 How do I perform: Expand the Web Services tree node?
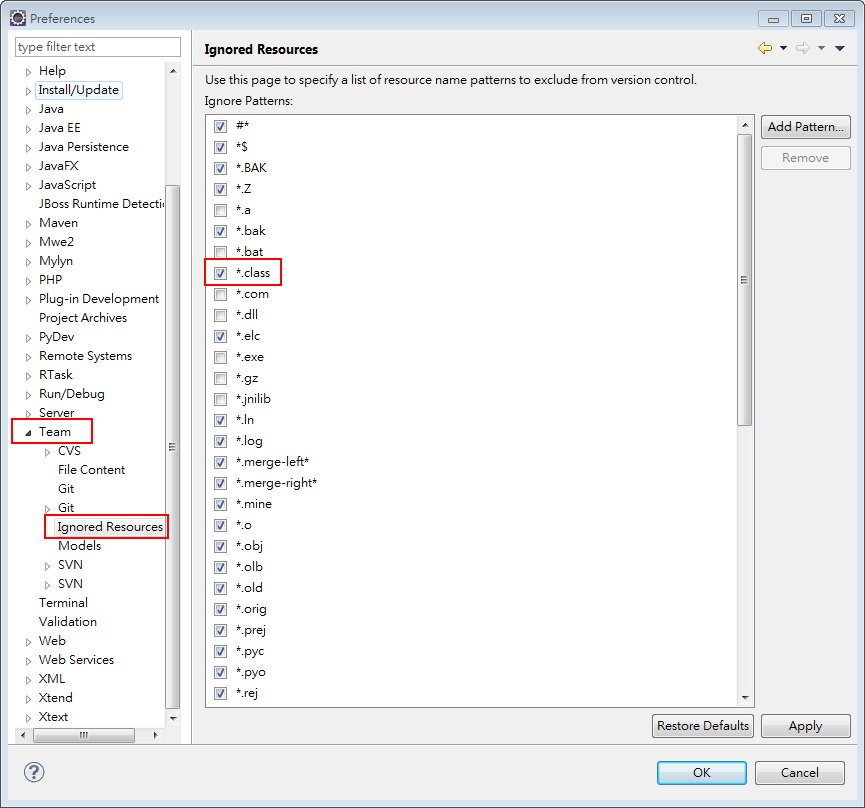tap(28, 661)
